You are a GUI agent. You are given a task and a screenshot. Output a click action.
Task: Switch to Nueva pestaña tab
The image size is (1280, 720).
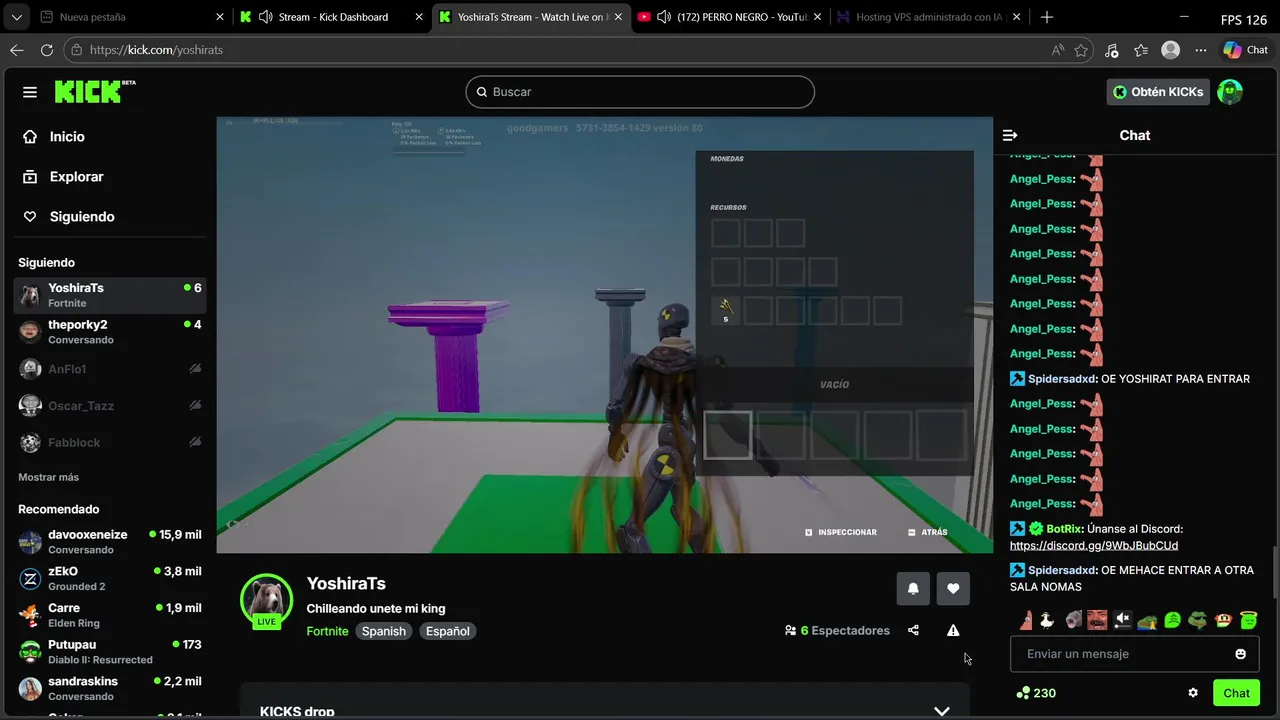click(130, 17)
